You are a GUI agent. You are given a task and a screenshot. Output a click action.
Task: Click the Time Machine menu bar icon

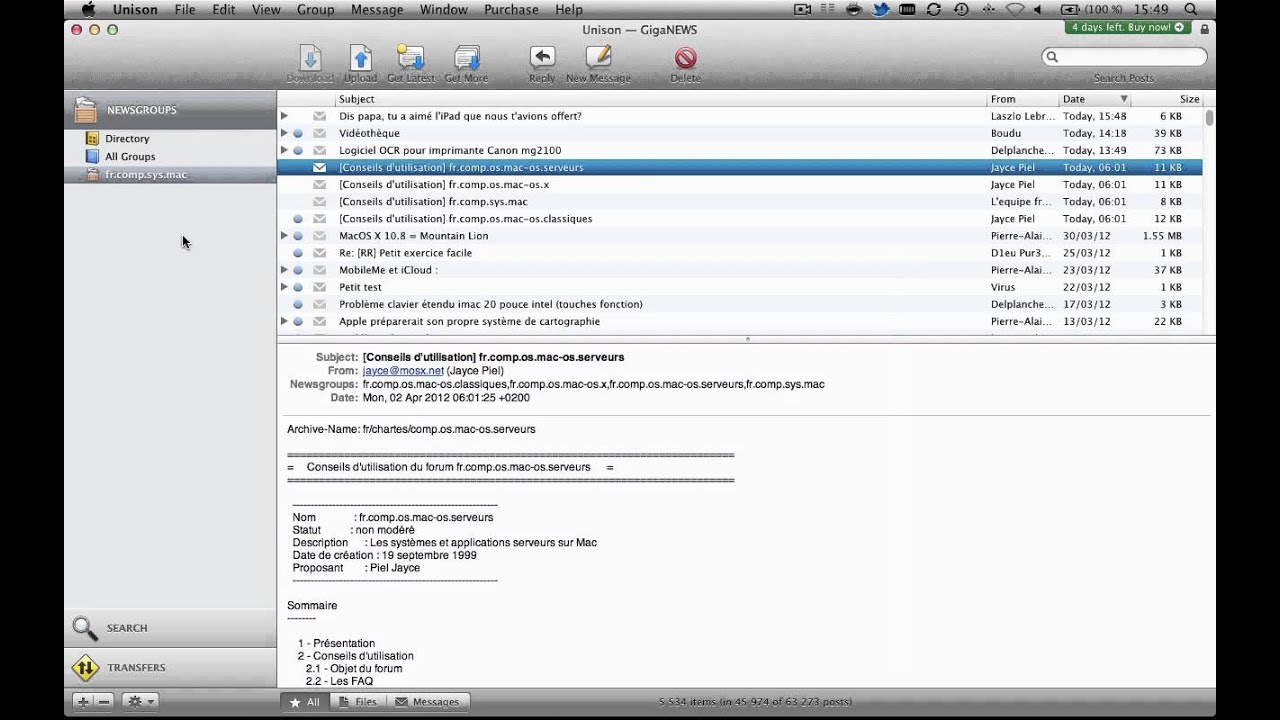(961, 9)
